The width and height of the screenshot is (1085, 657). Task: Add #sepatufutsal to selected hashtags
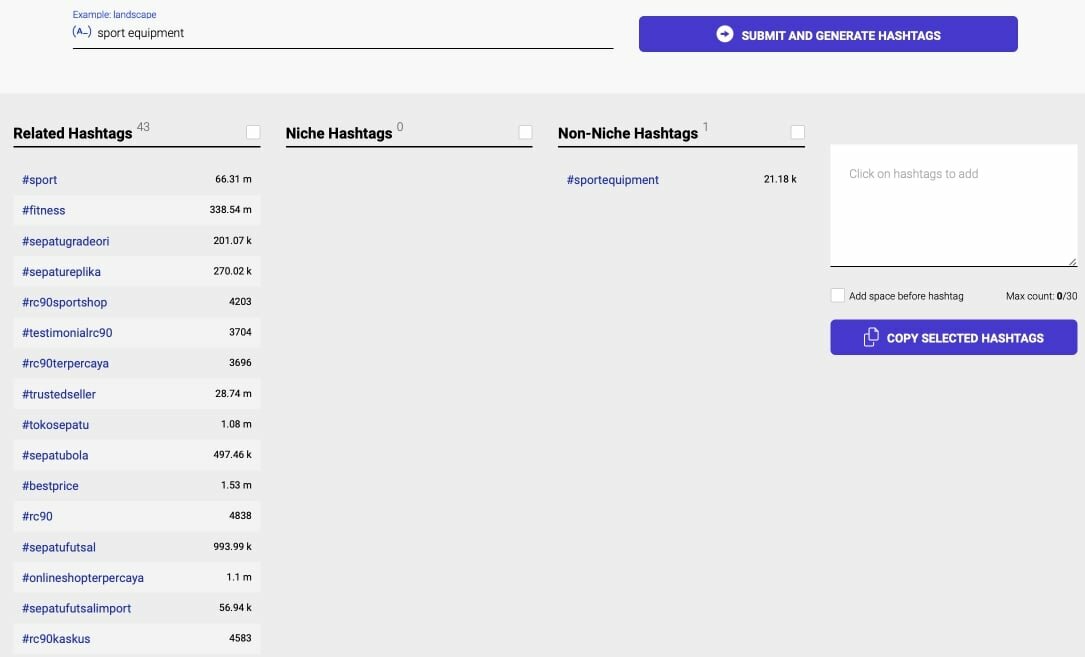[59, 547]
